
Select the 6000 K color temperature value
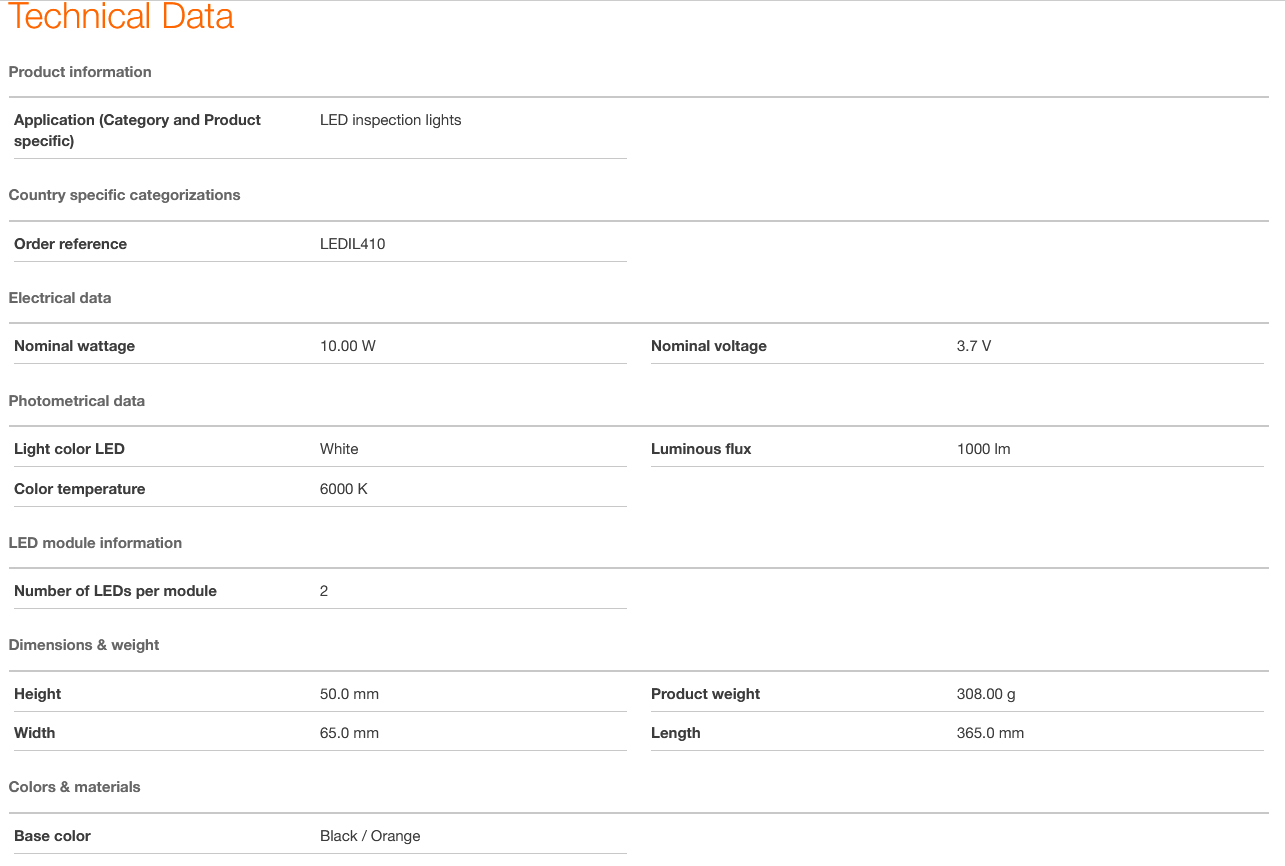point(344,489)
